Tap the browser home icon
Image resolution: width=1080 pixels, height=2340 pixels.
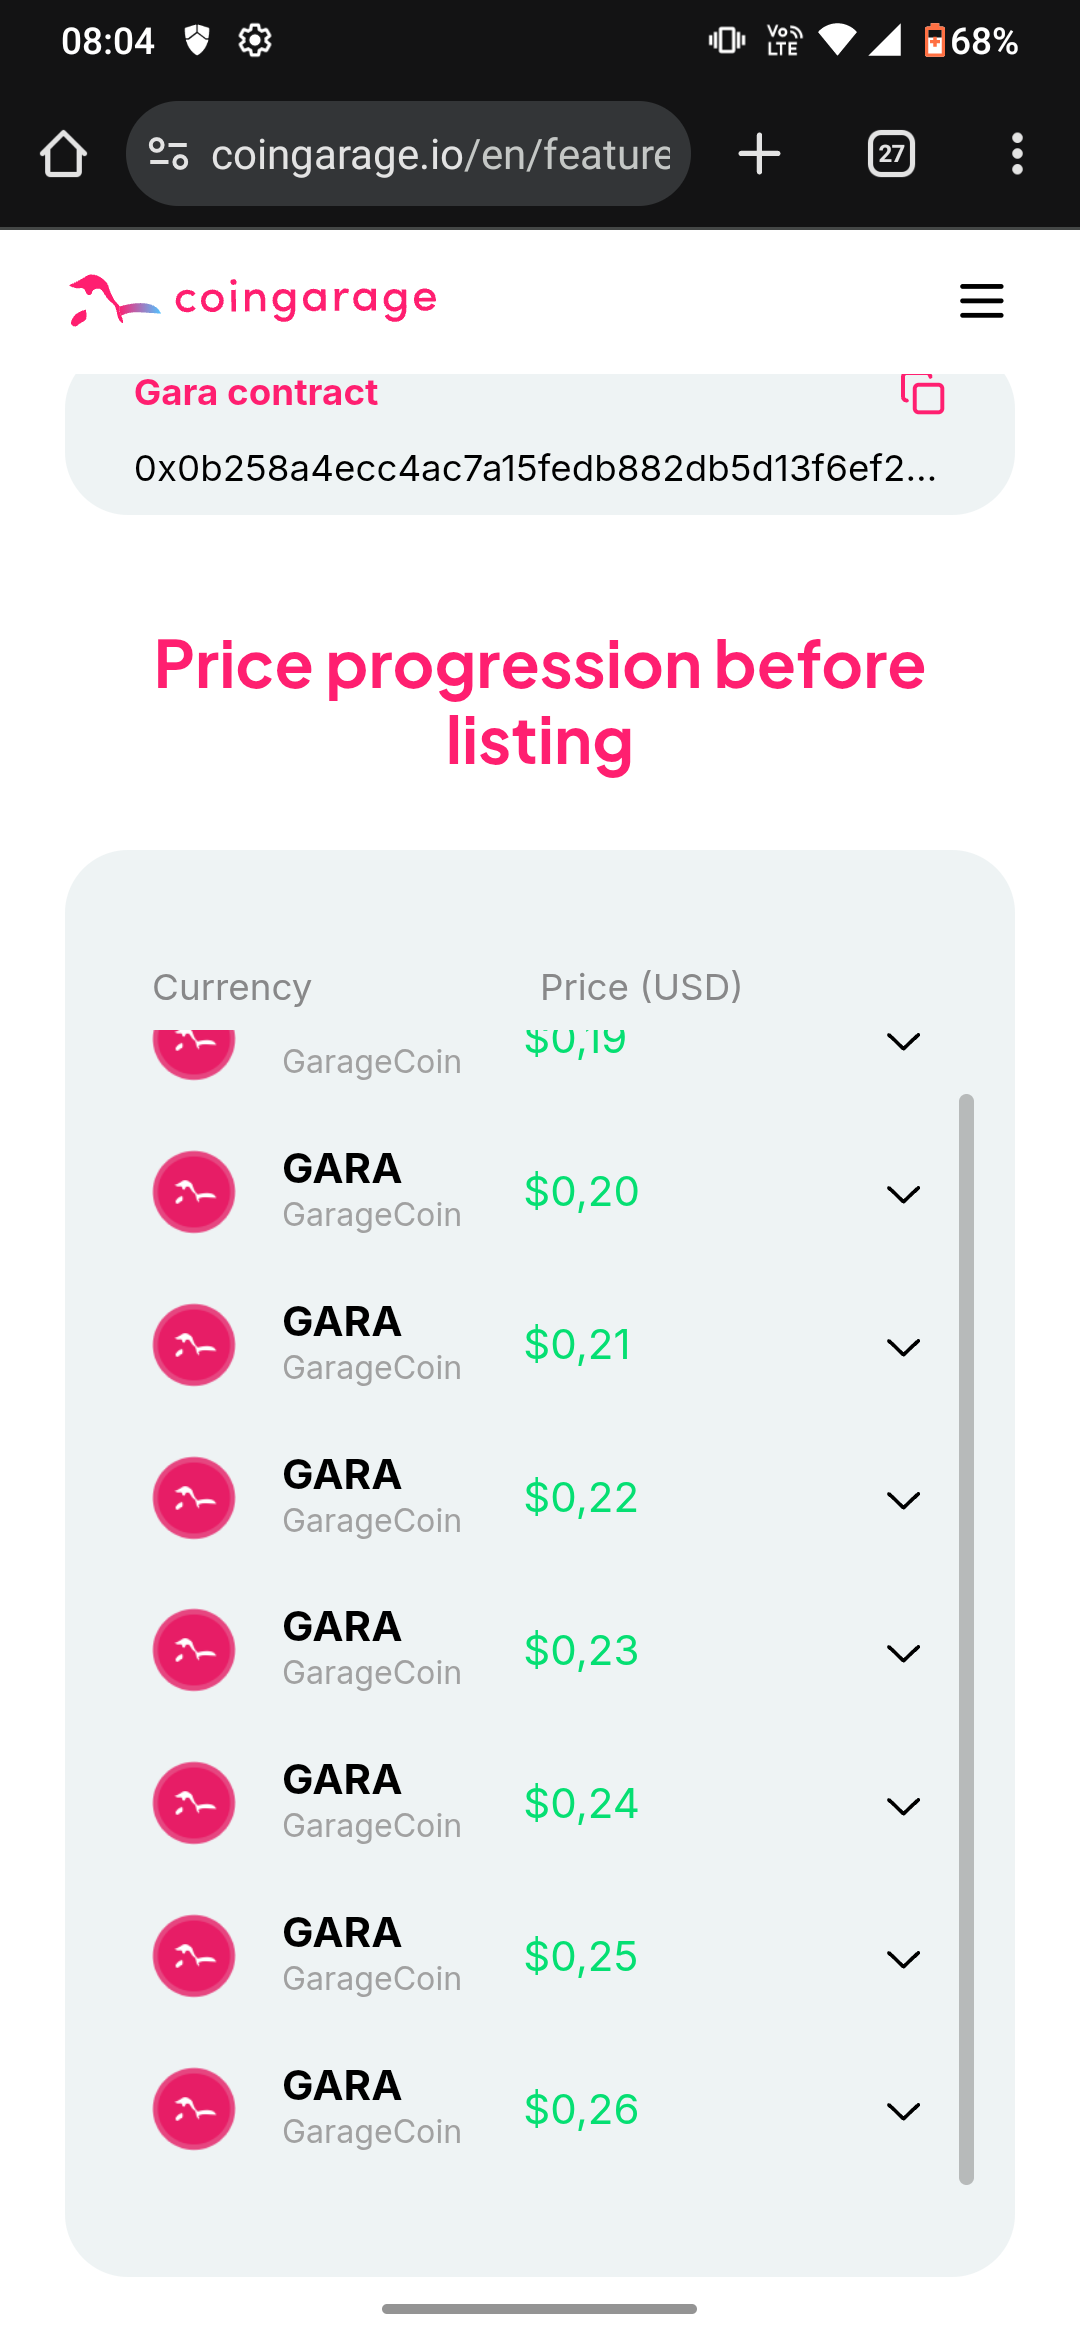pos(63,154)
